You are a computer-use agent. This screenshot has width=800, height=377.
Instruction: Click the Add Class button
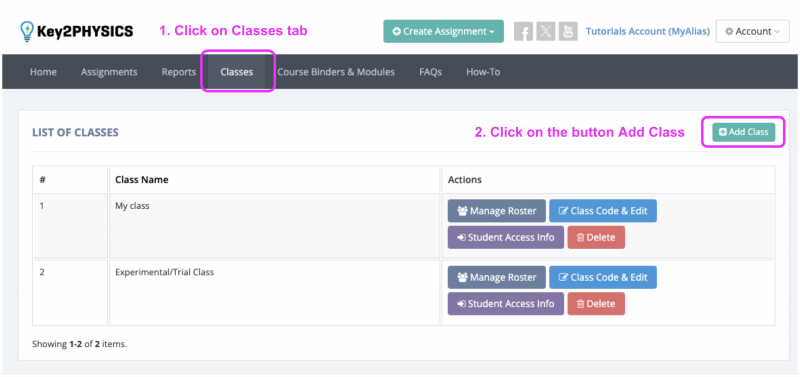pos(743,132)
